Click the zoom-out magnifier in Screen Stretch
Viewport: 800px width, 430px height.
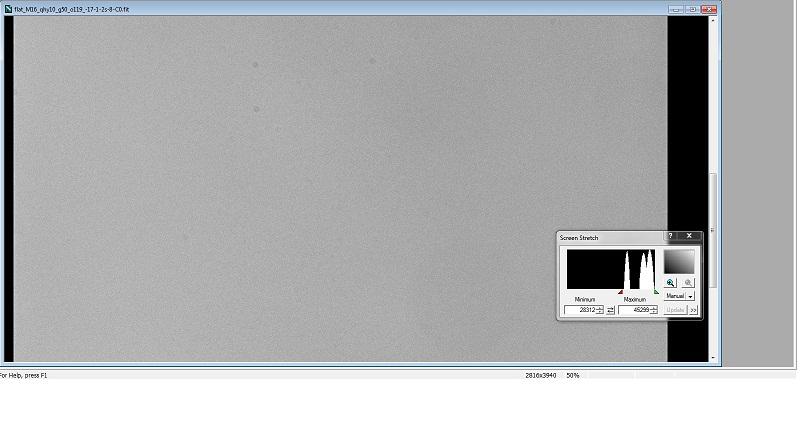coord(688,283)
